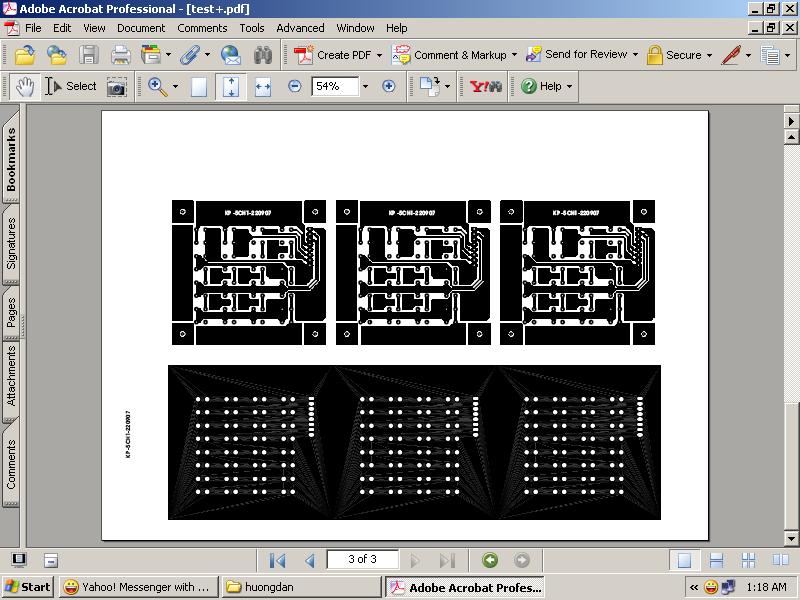Viewport: 800px width, 600px height.
Task: Open the Document menu
Action: coord(141,28)
